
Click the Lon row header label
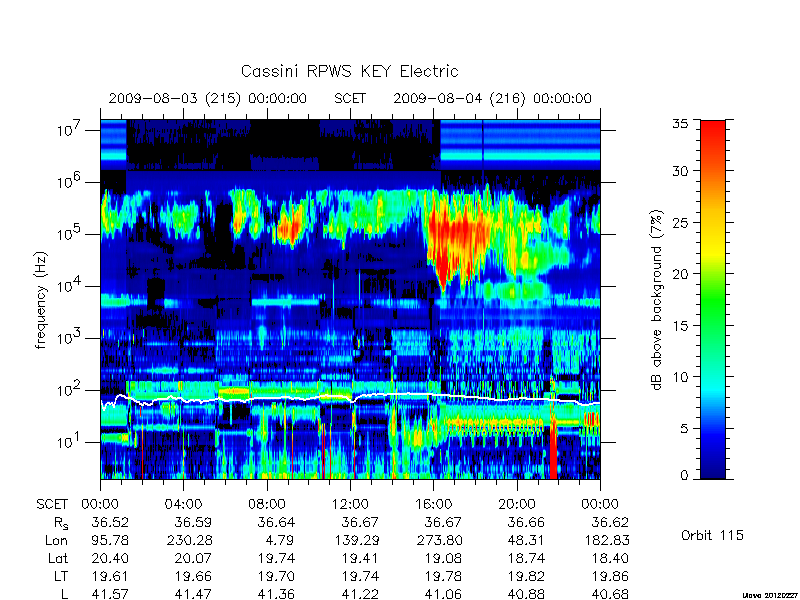pos(56,540)
